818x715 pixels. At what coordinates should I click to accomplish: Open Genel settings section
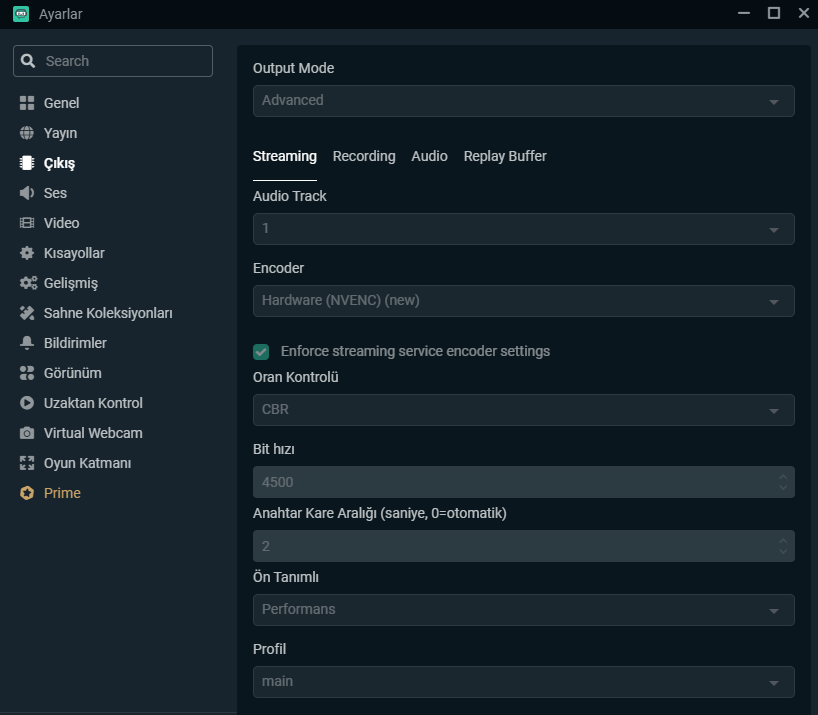coord(61,103)
